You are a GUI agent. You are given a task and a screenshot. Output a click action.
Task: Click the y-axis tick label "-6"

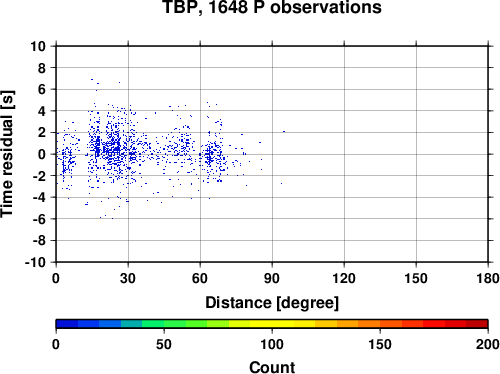click(x=39, y=219)
